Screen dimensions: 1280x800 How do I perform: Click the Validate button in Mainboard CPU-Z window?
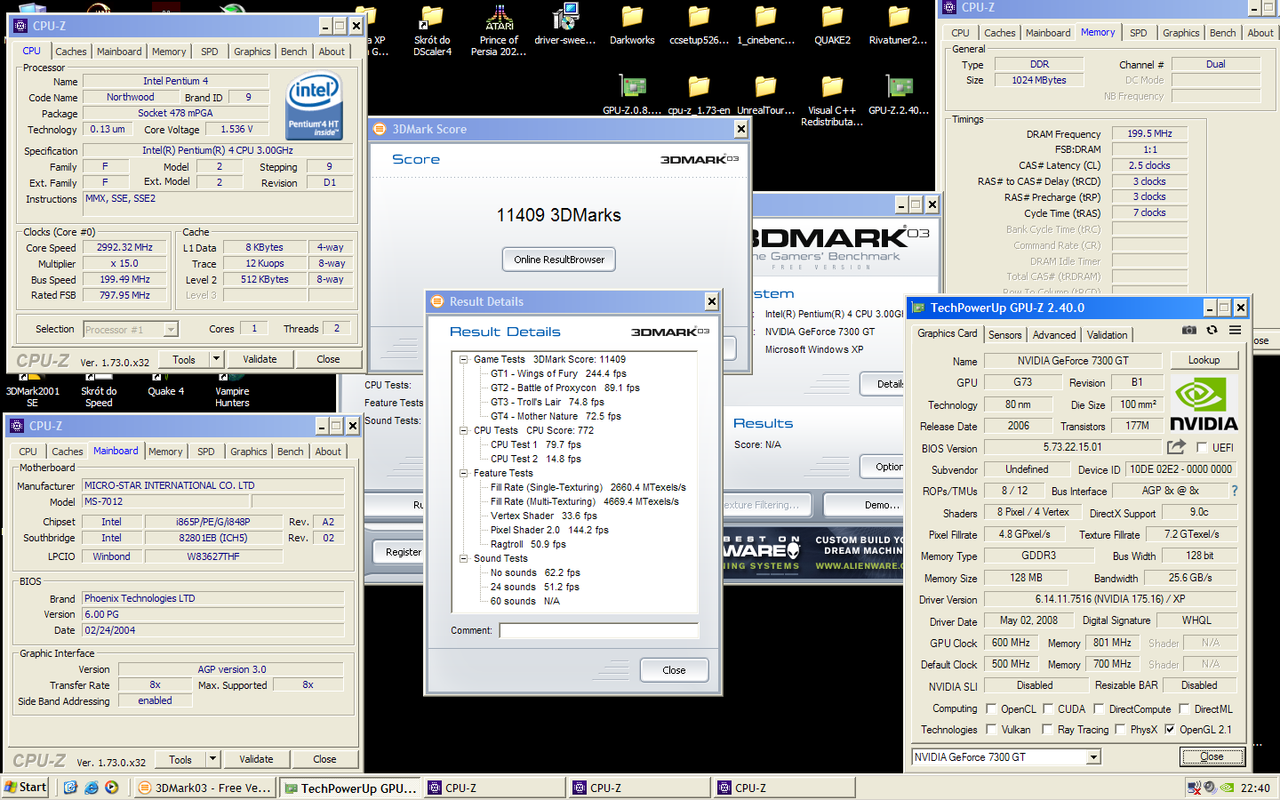[256, 759]
